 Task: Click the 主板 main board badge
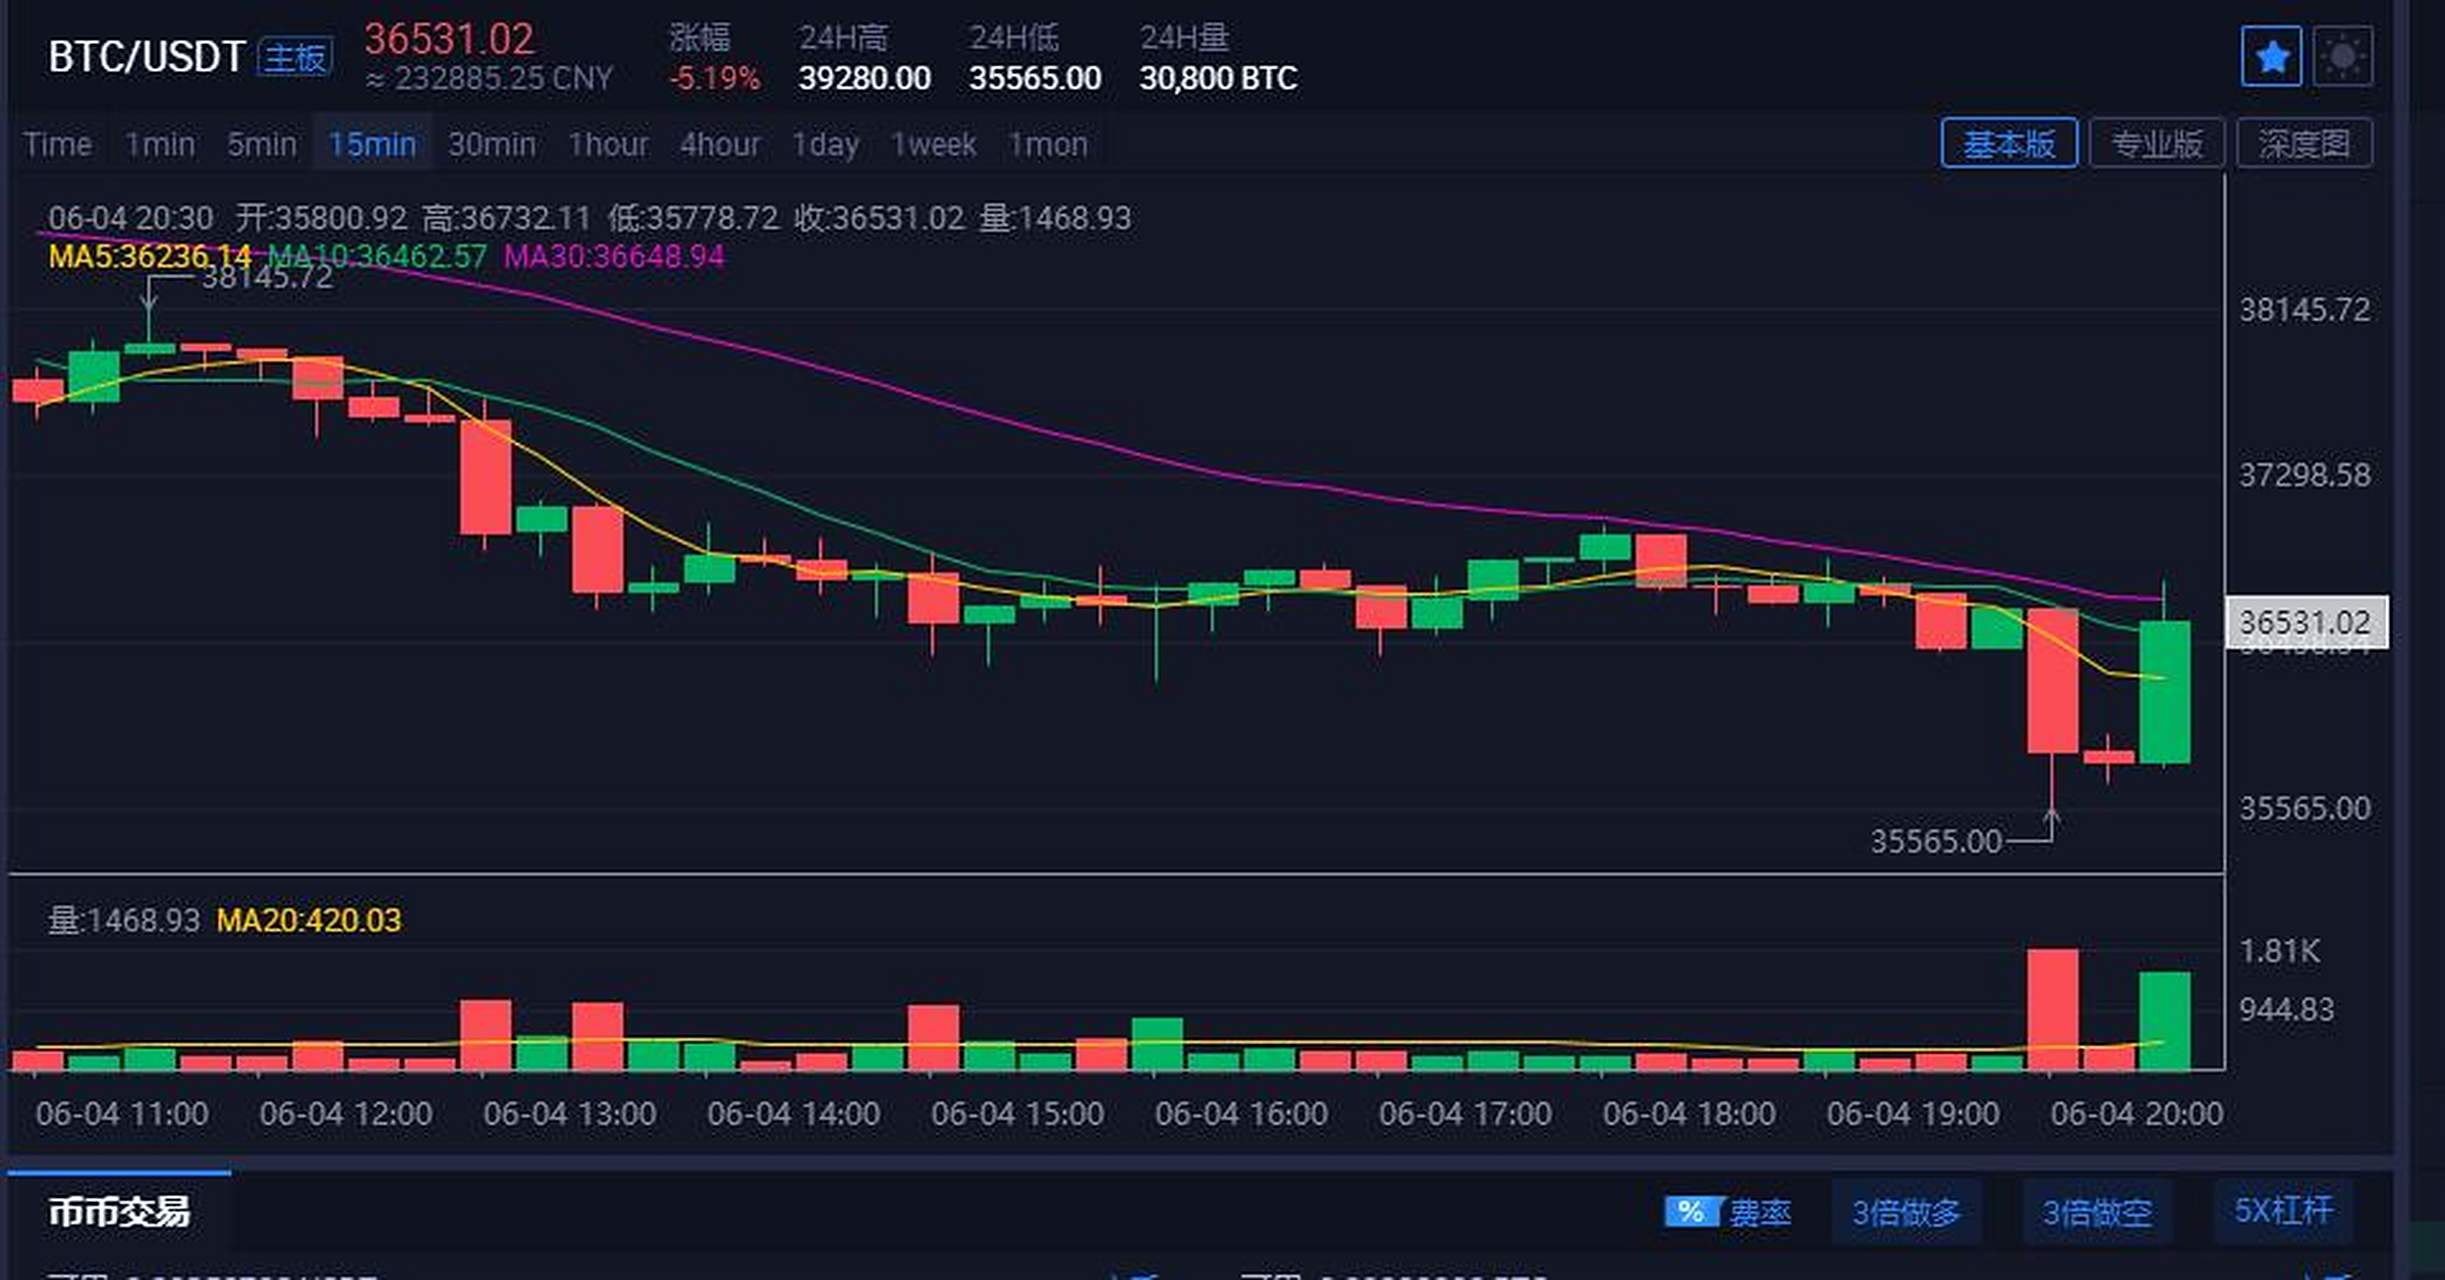click(295, 57)
